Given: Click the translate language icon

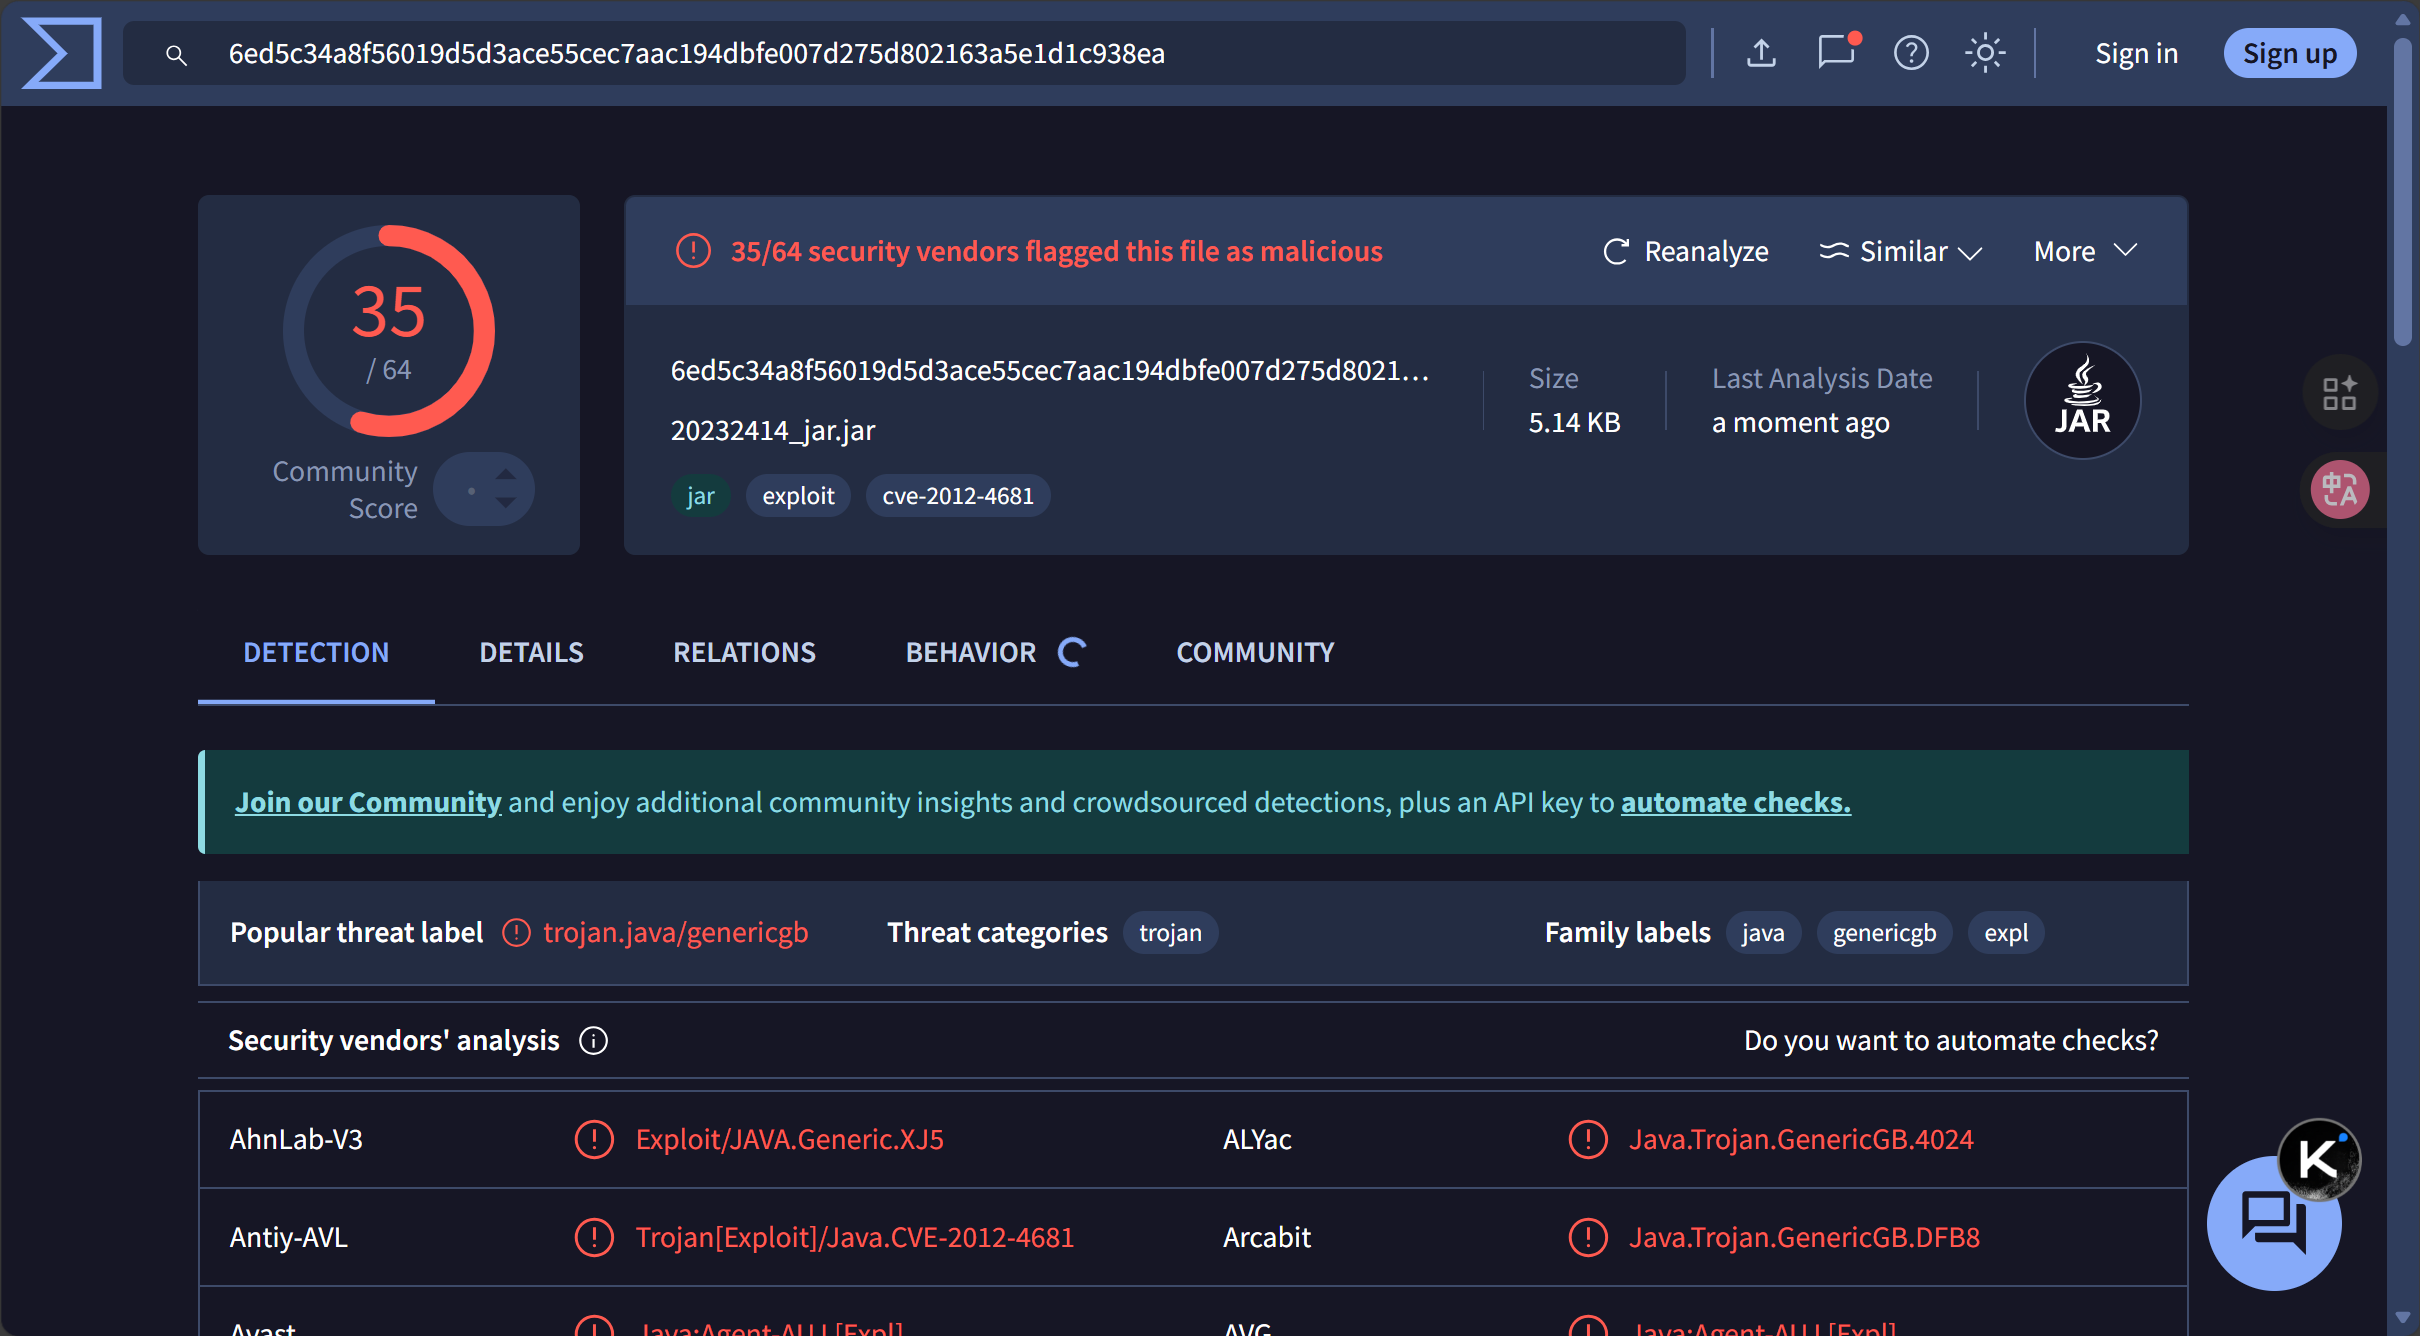Looking at the screenshot, I should point(2339,490).
